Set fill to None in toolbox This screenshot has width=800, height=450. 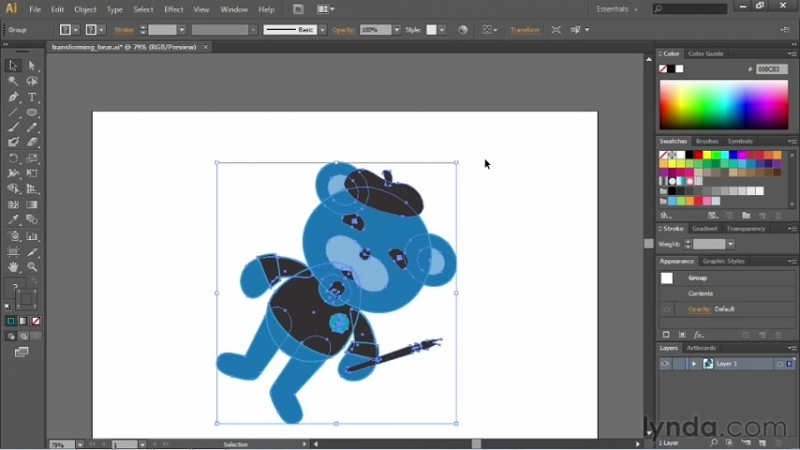36,321
